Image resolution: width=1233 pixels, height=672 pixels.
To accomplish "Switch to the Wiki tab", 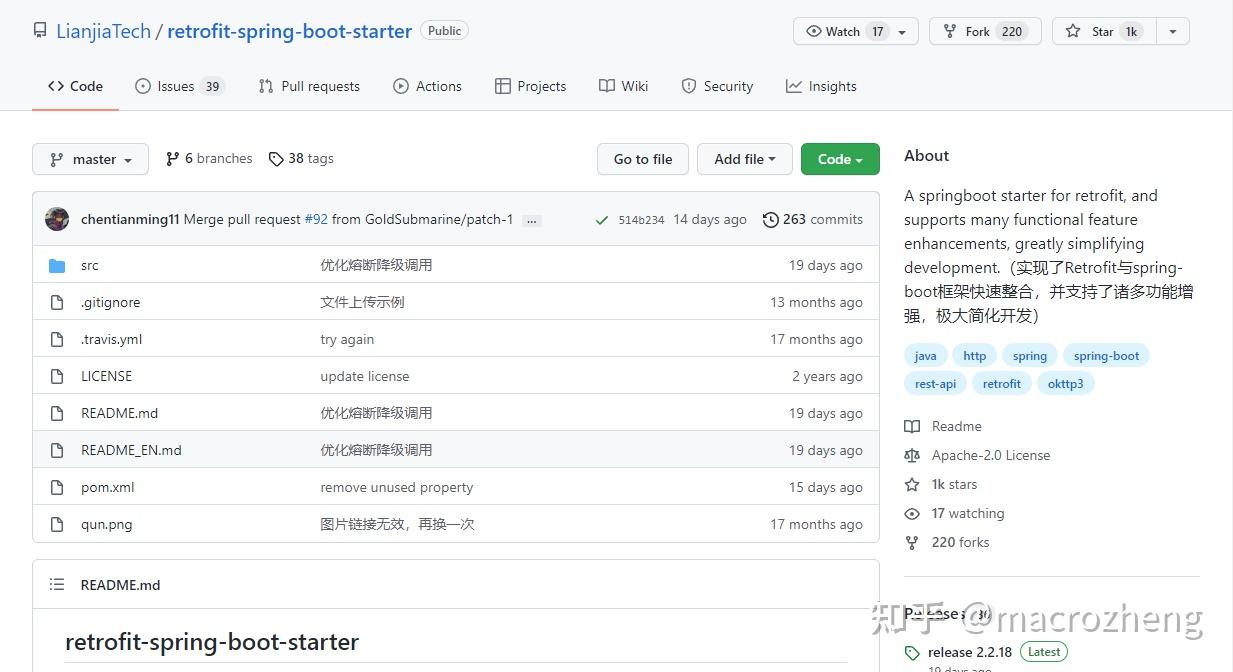I will 624,86.
